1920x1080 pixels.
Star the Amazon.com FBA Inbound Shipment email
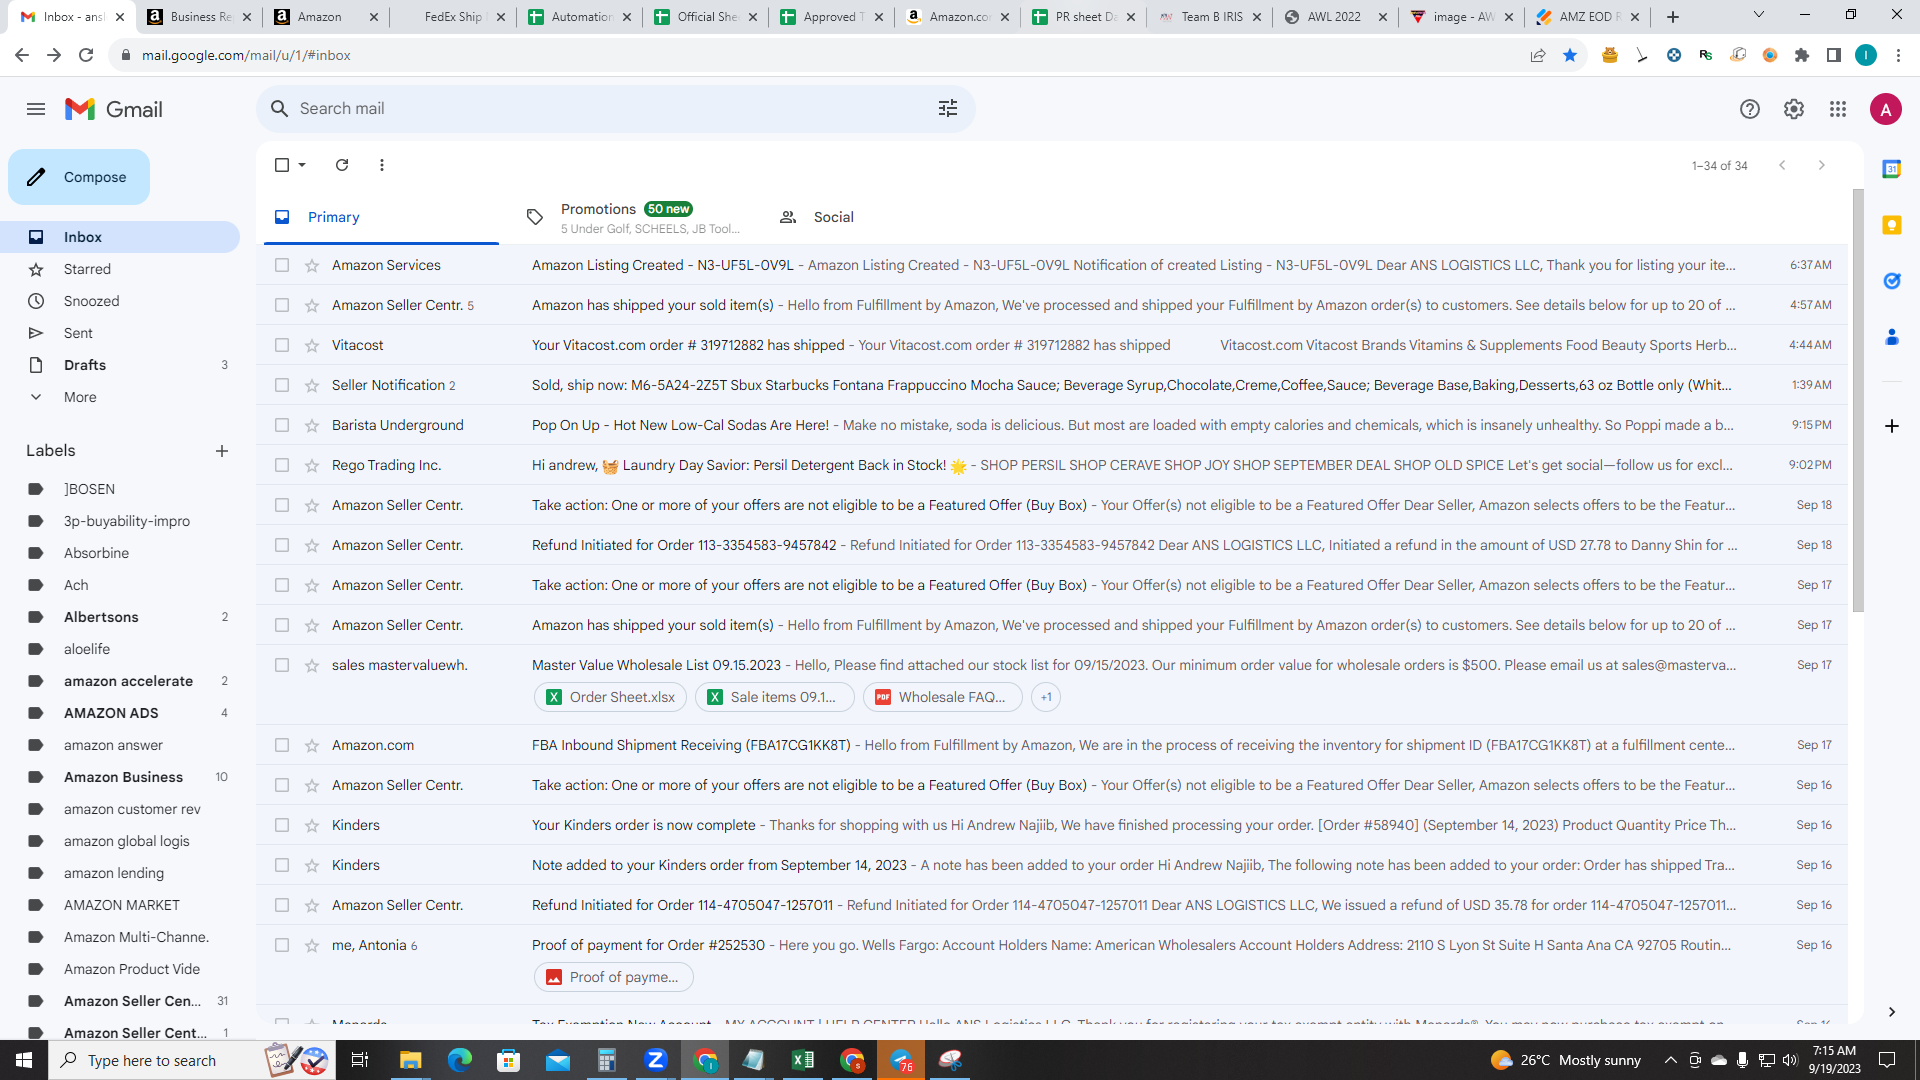tap(312, 745)
